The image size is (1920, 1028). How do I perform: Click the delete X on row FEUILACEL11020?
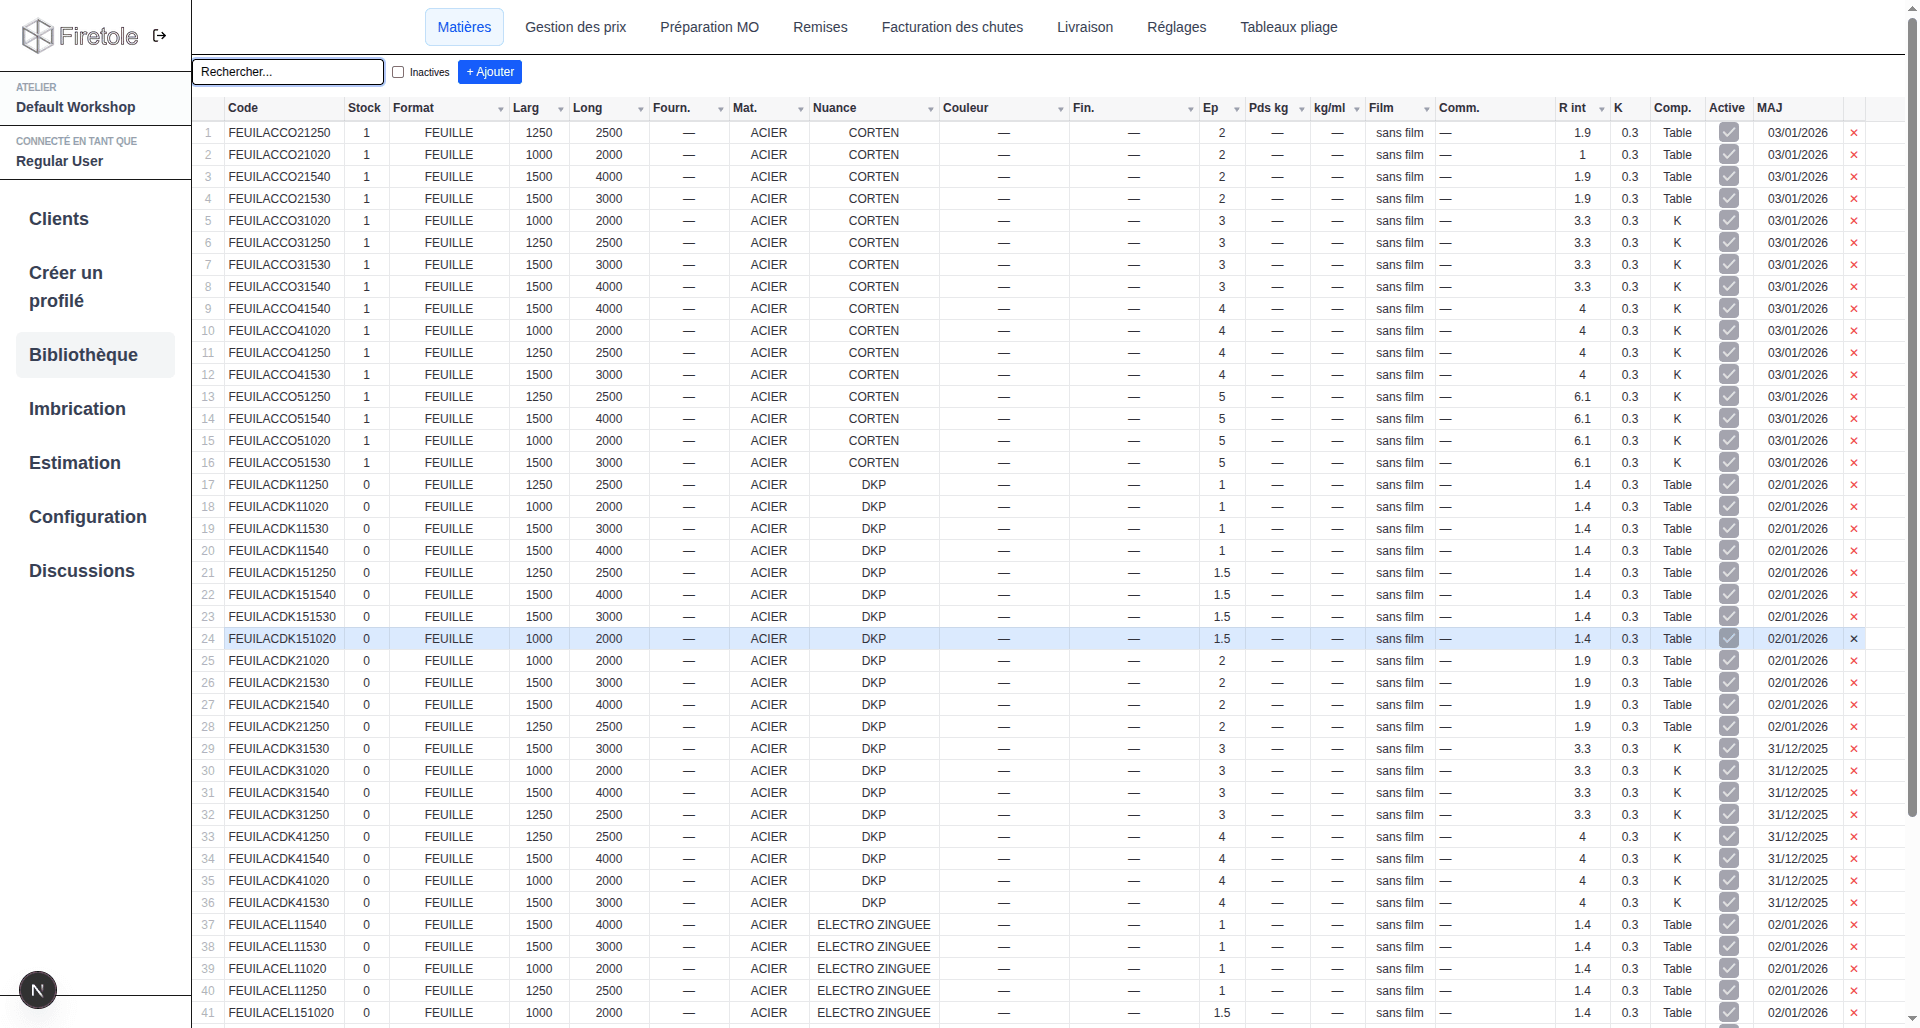(1854, 969)
